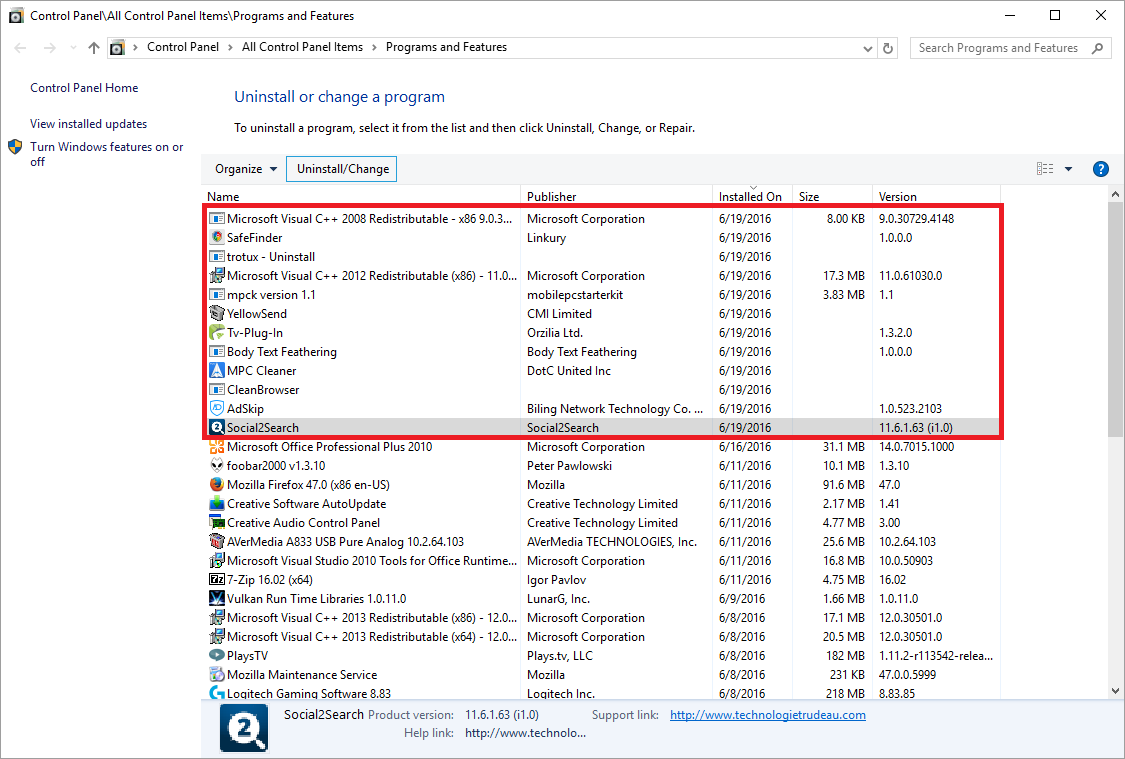Click the Mozilla Firefox 47.0 icon
This screenshot has height=759, width=1125.
217,485
